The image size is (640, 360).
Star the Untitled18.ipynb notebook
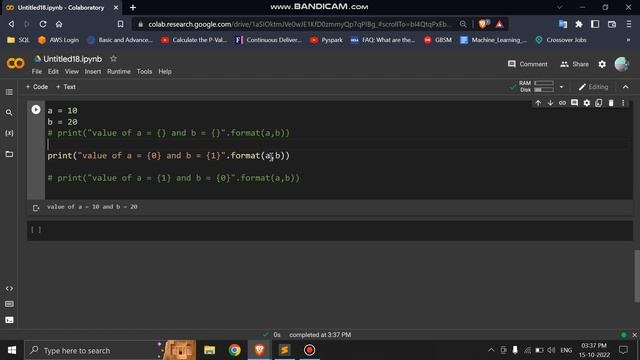tap(113, 59)
